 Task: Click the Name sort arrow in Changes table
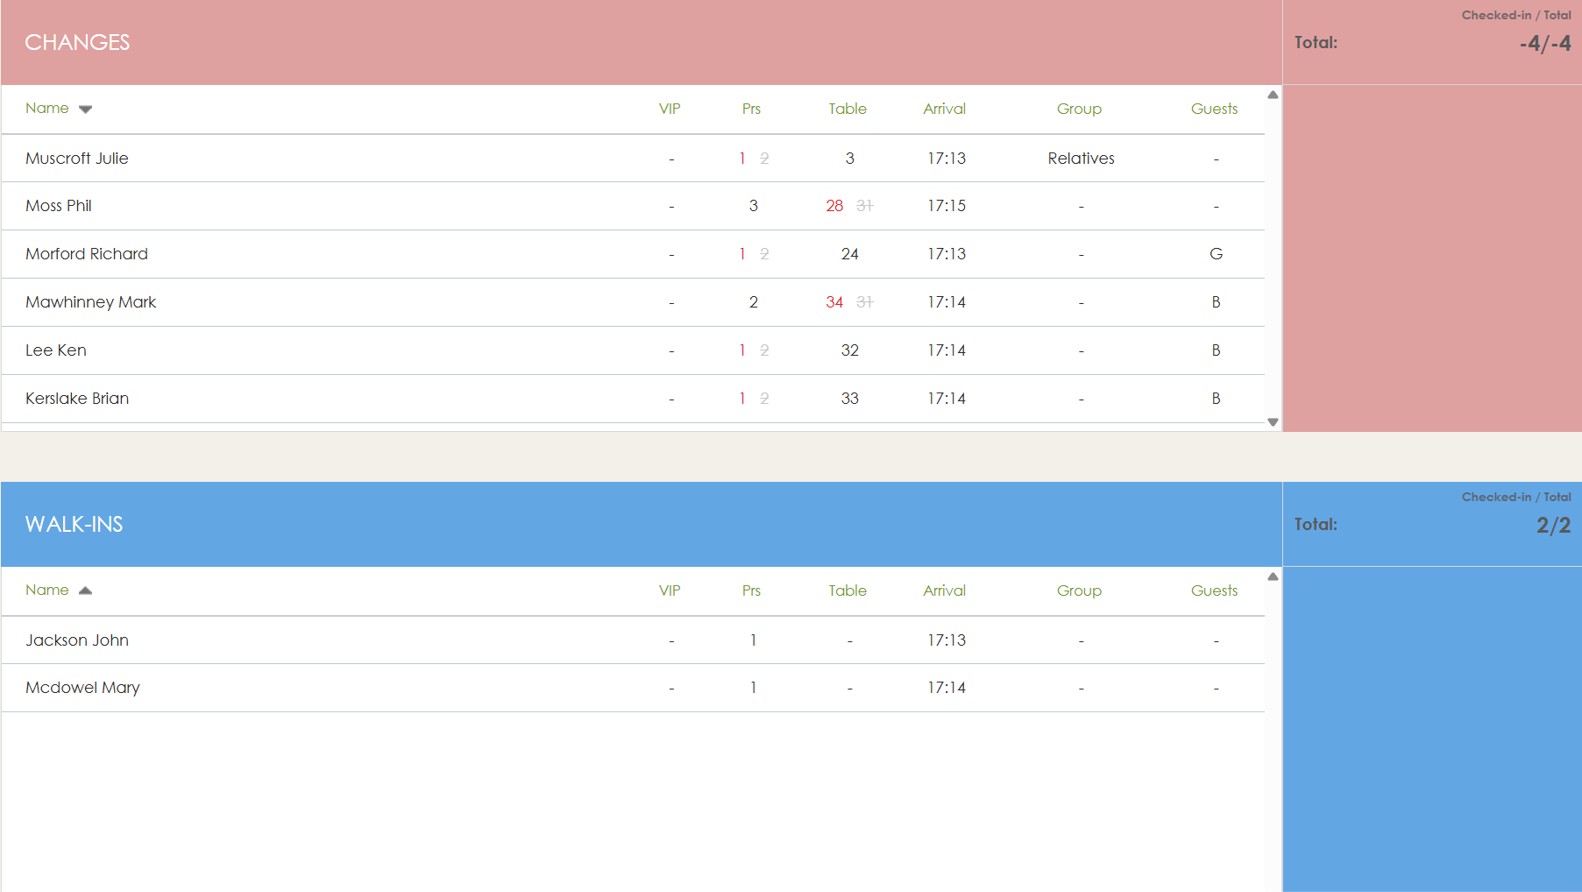pos(85,109)
